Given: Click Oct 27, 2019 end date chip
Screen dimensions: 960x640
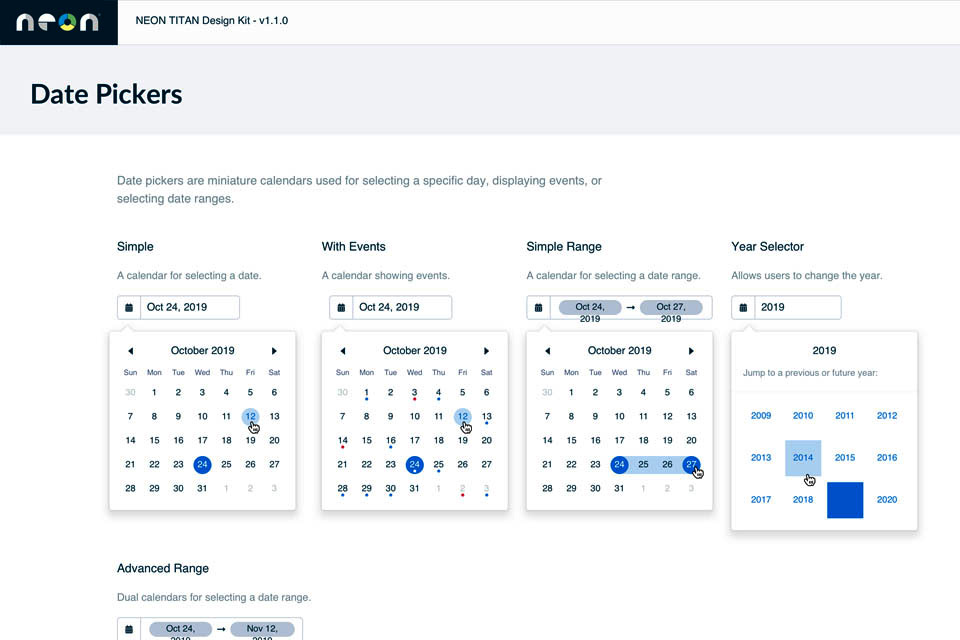Looking at the screenshot, I should [671, 308].
